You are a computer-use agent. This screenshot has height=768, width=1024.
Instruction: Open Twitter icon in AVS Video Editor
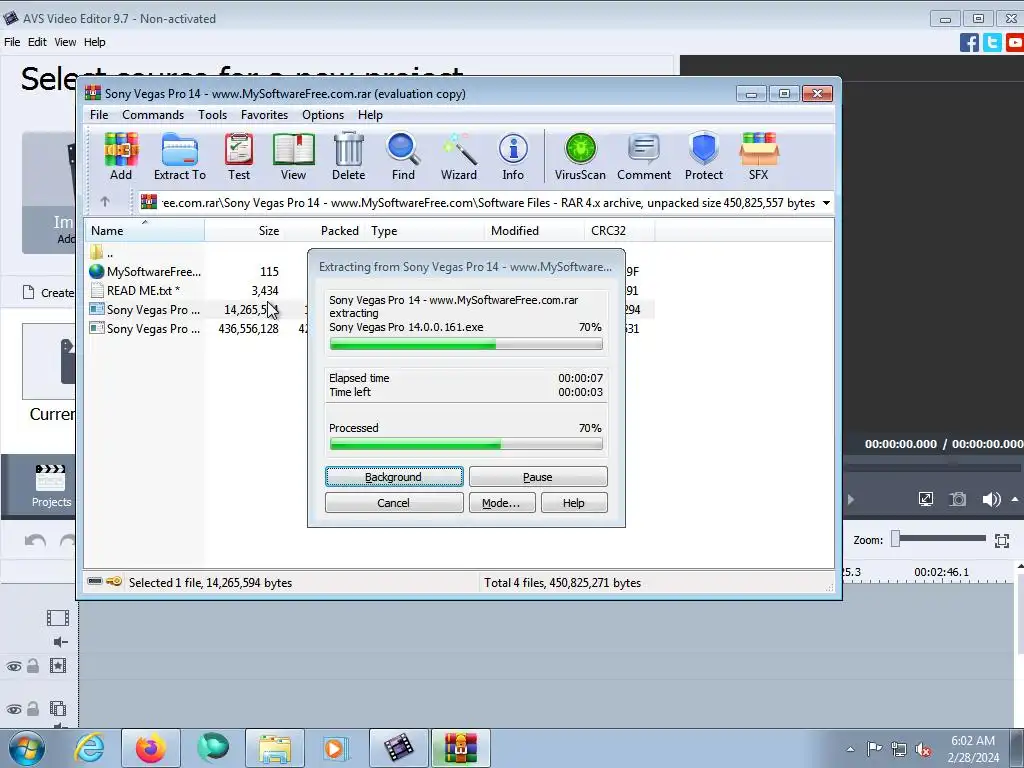tap(992, 43)
